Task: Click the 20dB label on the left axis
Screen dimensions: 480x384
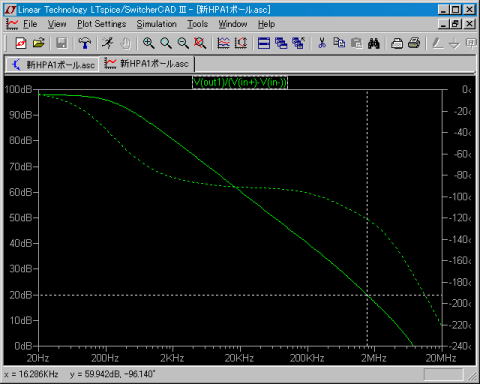Action: 21,295
